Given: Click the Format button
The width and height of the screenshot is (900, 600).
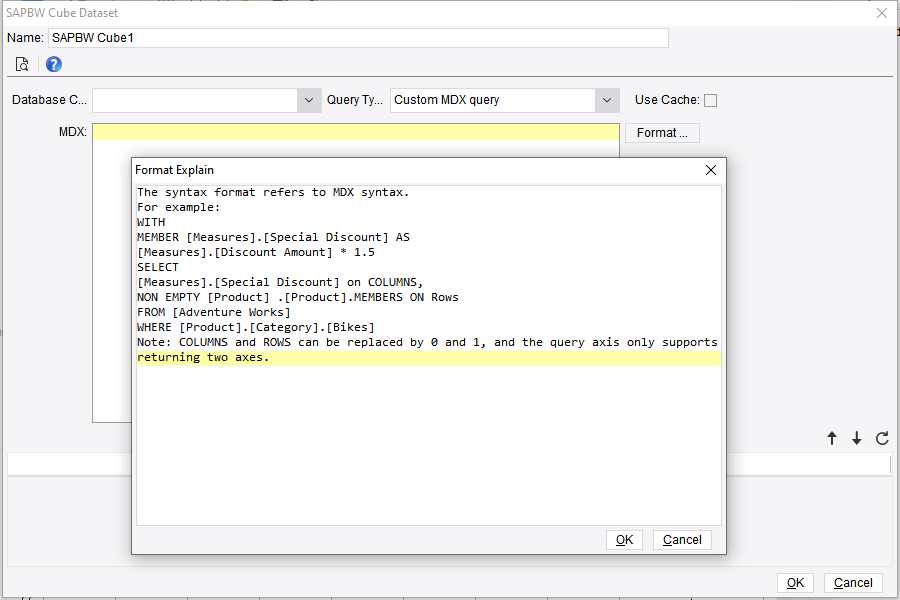Looking at the screenshot, I should [x=662, y=132].
